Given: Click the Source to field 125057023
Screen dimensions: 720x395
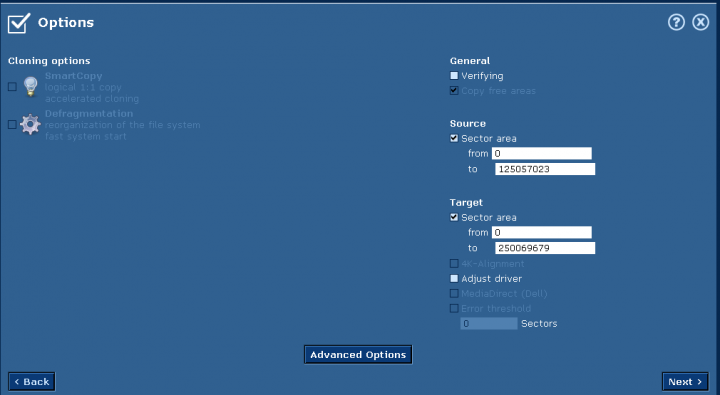Looking at the screenshot, I should coord(545,169).
